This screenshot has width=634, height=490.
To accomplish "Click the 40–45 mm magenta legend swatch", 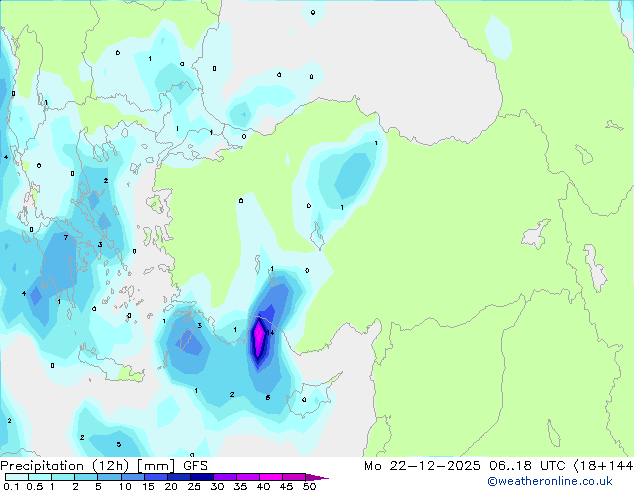I will (x=271, y=477).
